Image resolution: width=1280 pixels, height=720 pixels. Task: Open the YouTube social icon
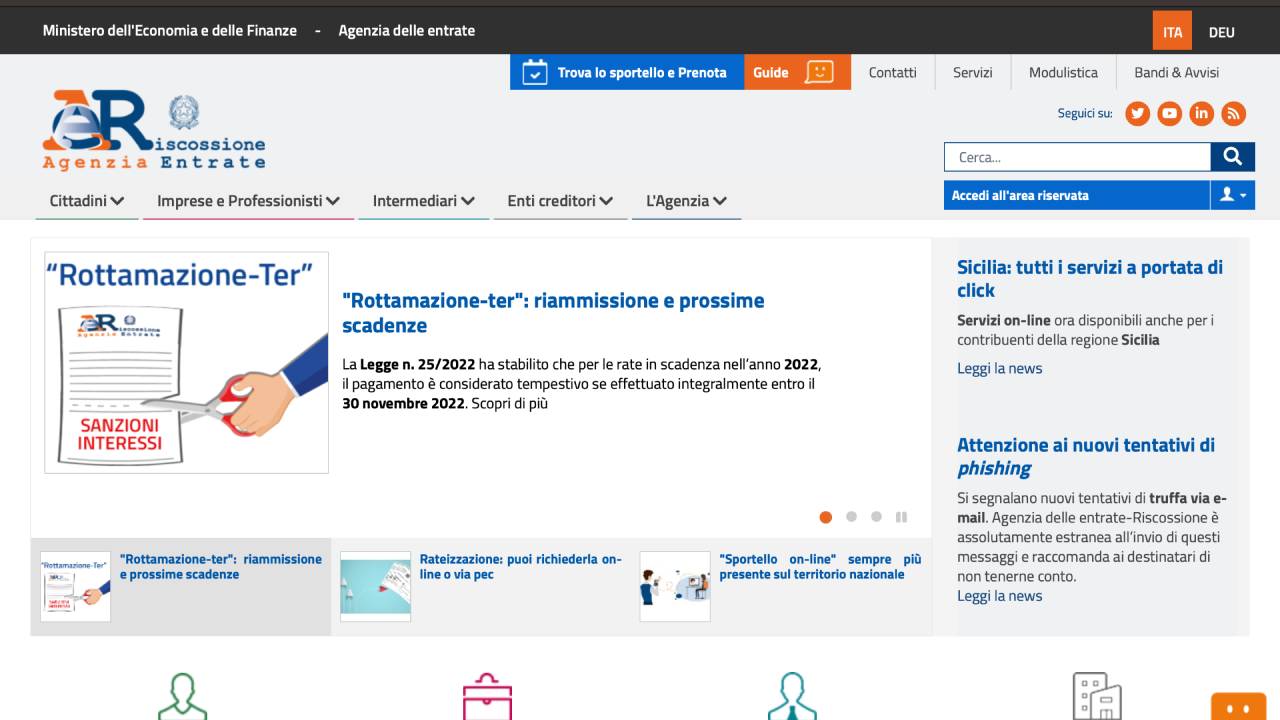coord(1169,113)
